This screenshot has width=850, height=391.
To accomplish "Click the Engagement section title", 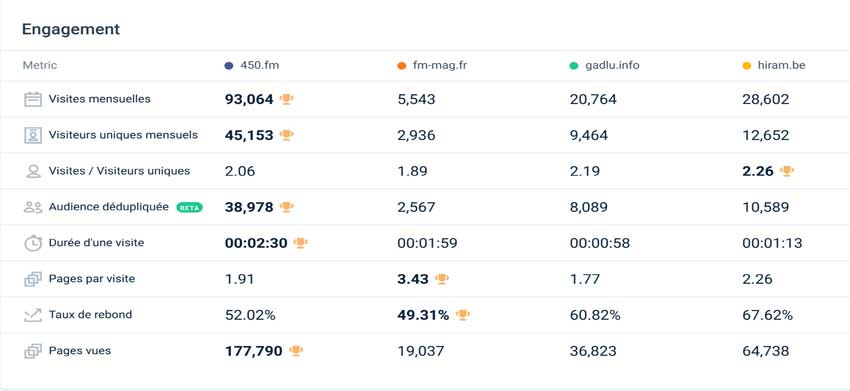I will 71,29.
